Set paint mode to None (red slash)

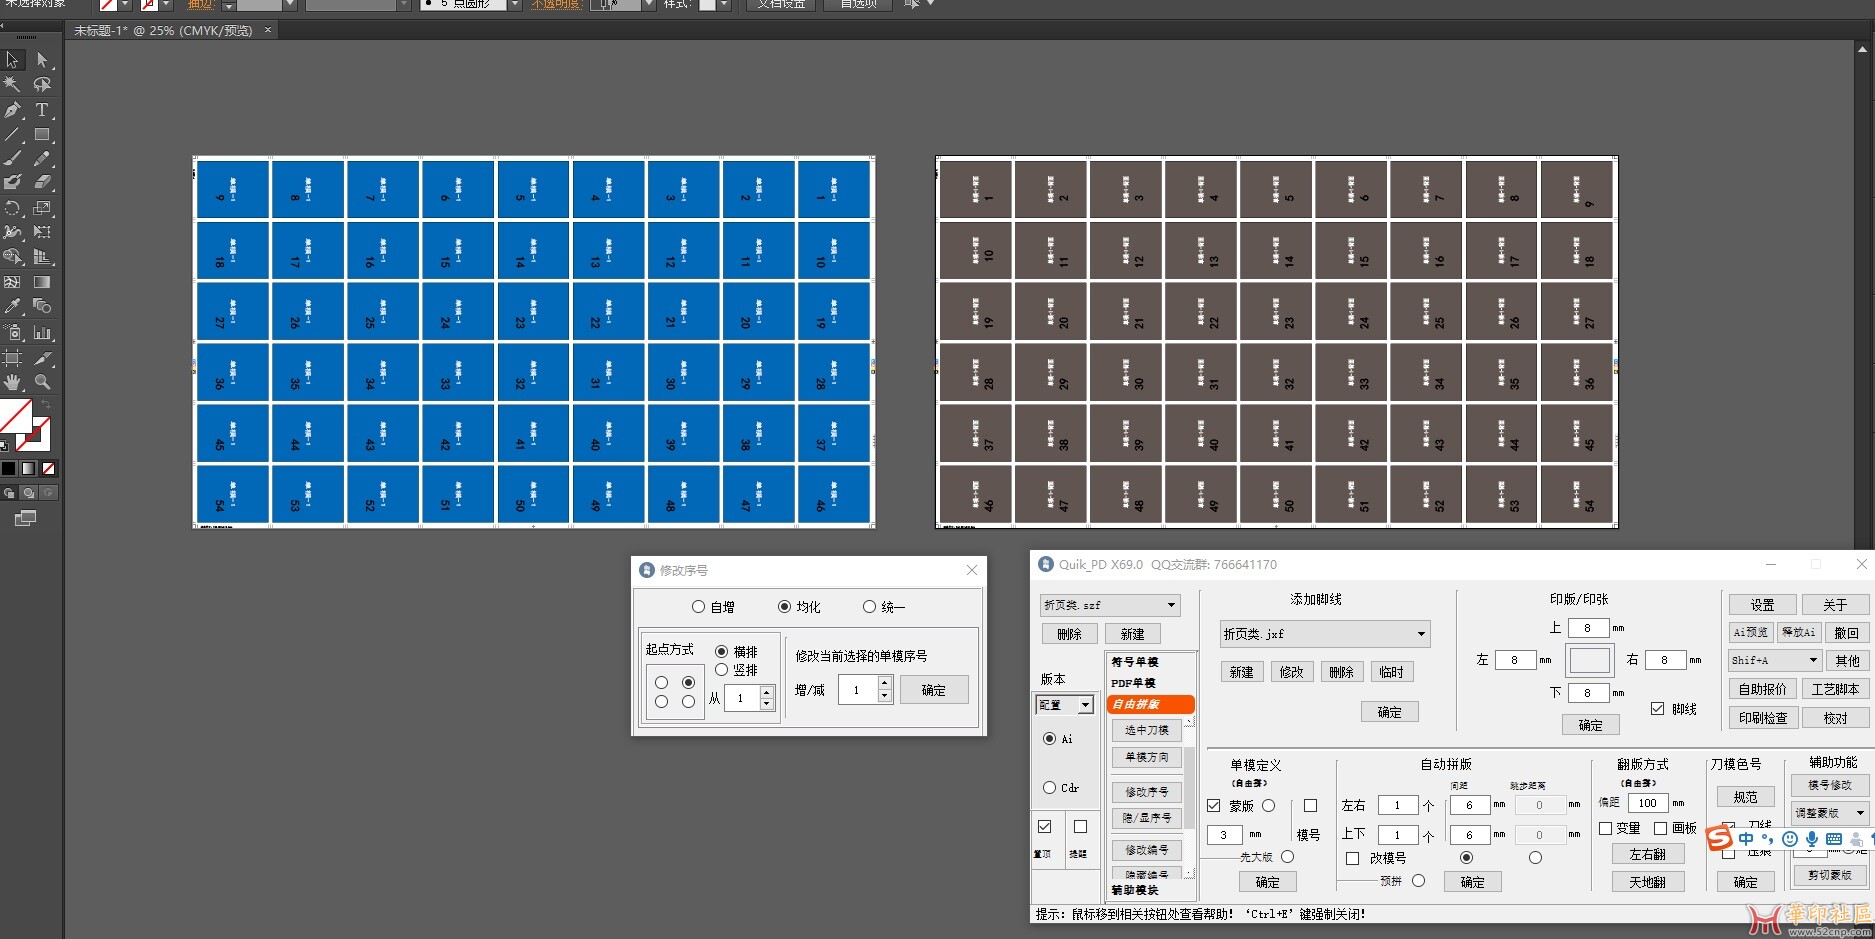[48, 468]
